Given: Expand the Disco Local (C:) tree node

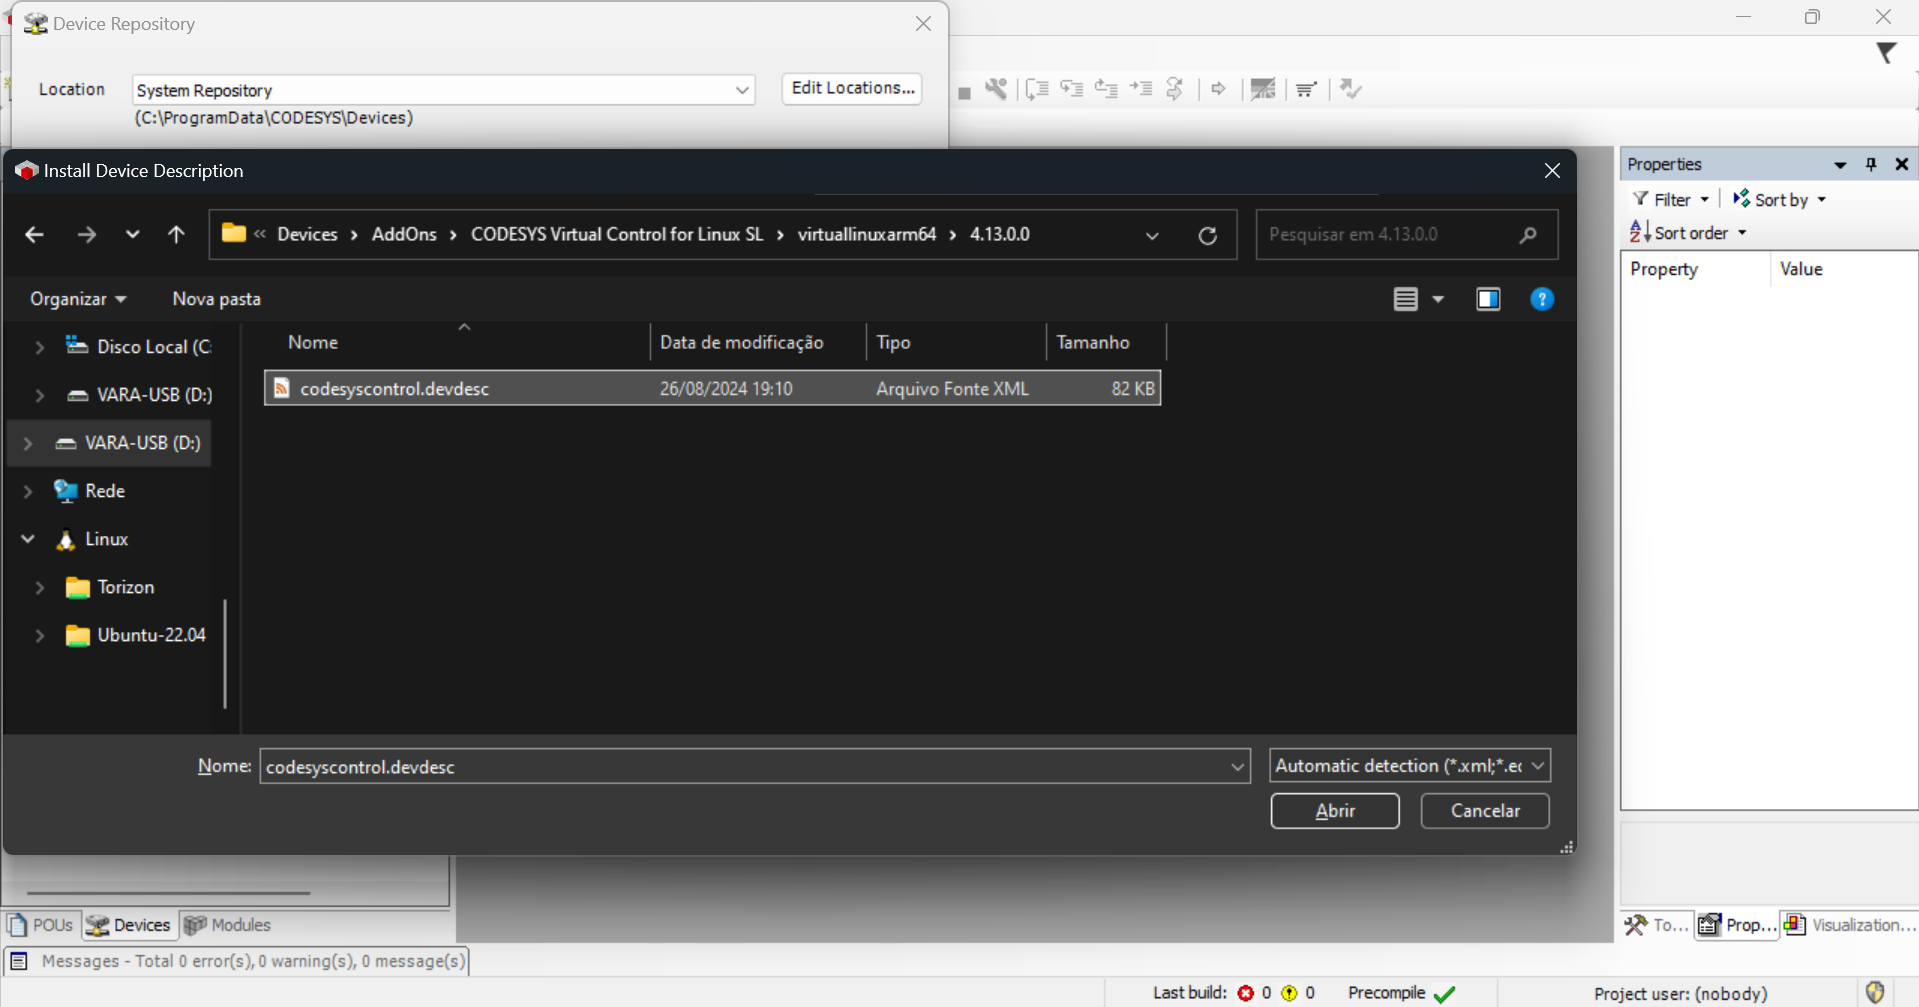Looking at the screenshot, I should (39, 347).
